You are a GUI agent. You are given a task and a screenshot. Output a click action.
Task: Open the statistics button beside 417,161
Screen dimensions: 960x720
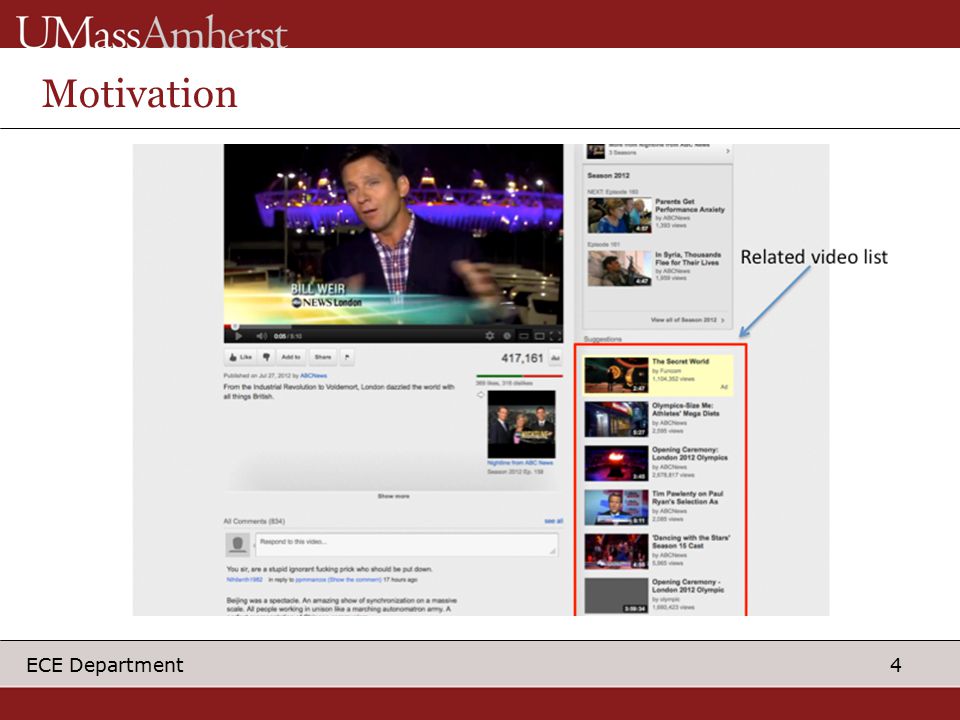coord(555,358)
